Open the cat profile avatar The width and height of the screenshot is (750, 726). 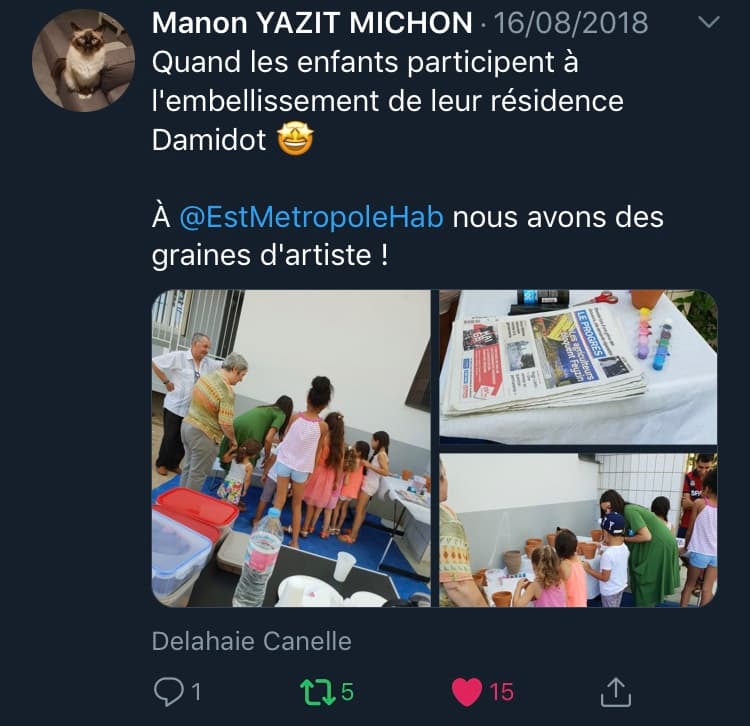pyautogui.click(x=83, y=61)
